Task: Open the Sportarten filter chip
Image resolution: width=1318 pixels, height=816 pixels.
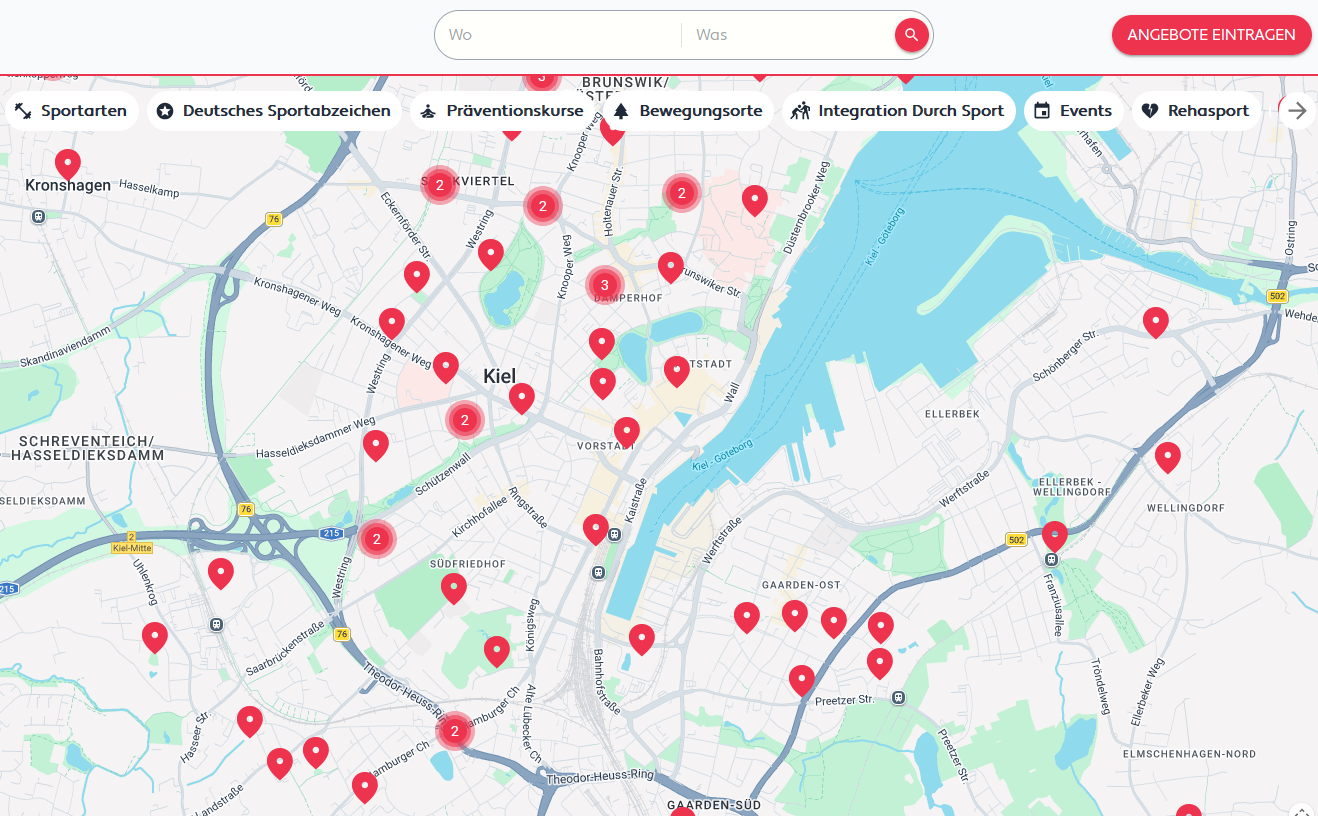Action: [71, 111]
